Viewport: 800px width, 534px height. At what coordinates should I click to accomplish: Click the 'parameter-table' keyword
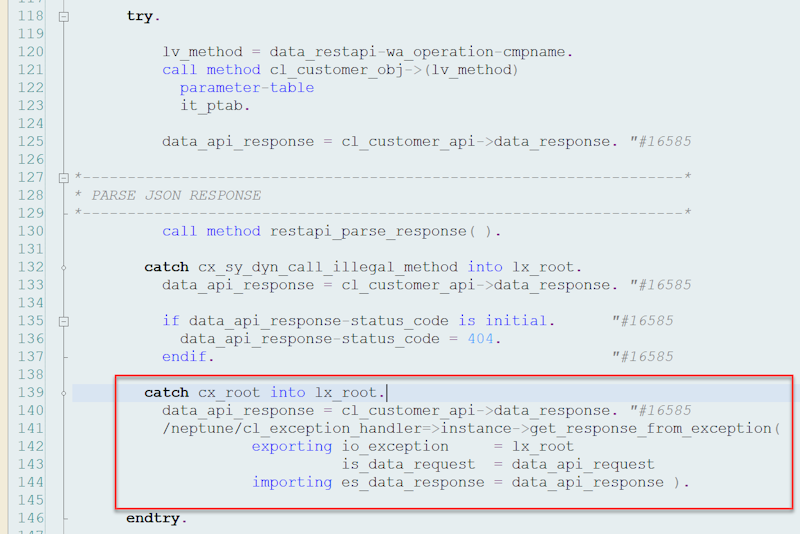[x=247, y=88]
